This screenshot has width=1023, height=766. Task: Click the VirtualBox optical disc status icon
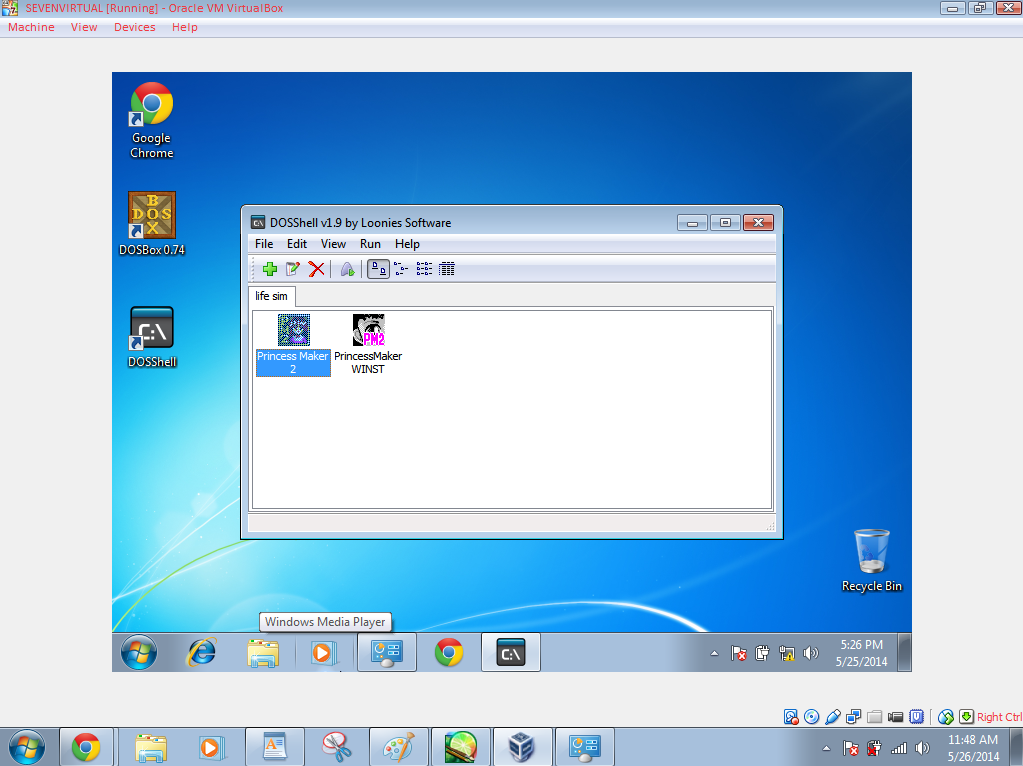tap(812, 717)
